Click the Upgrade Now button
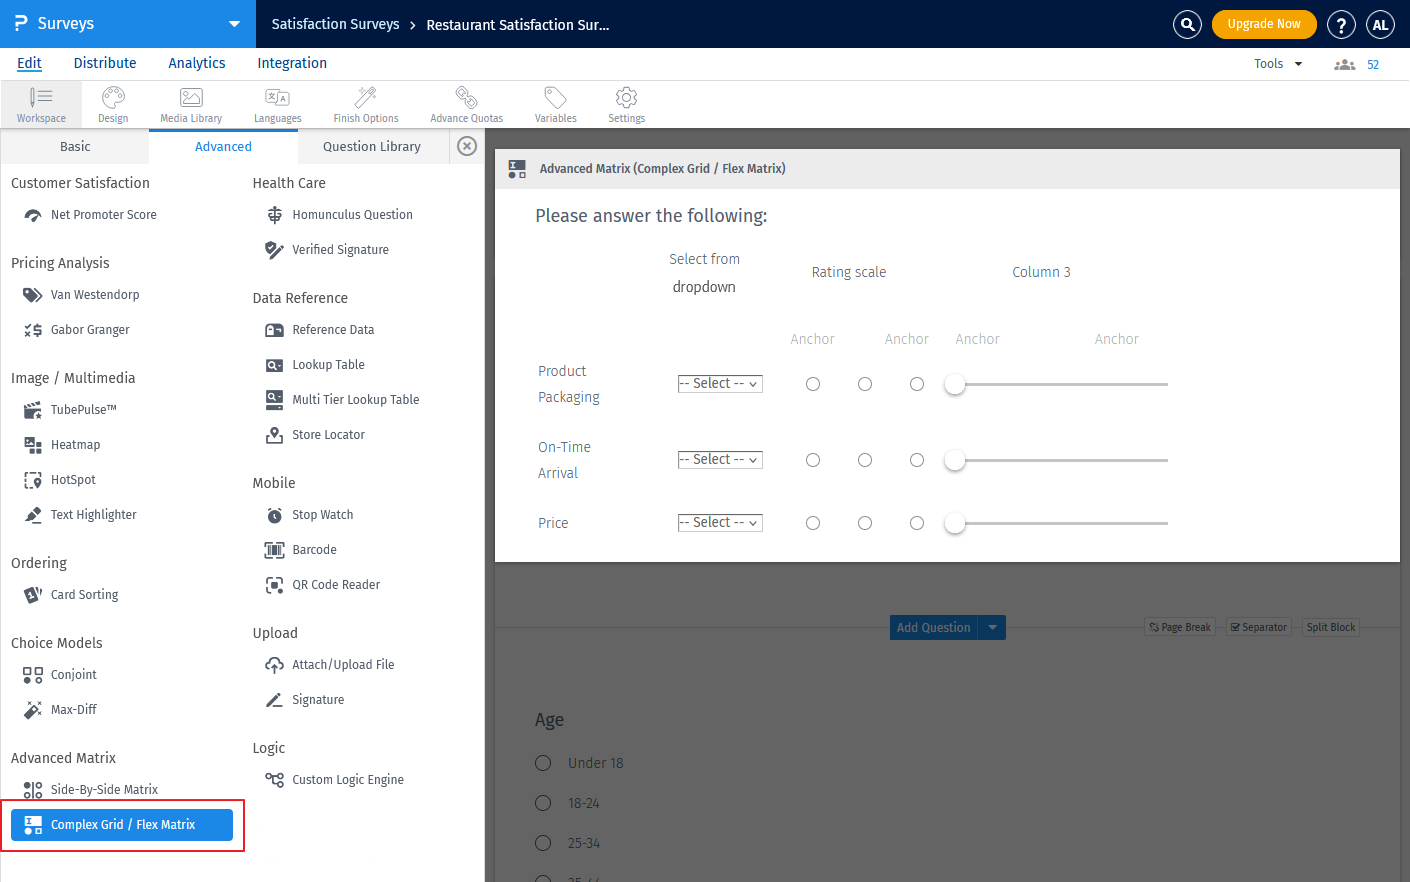The width and height of the screenshot is (1410, 882). pos(1264,24)
